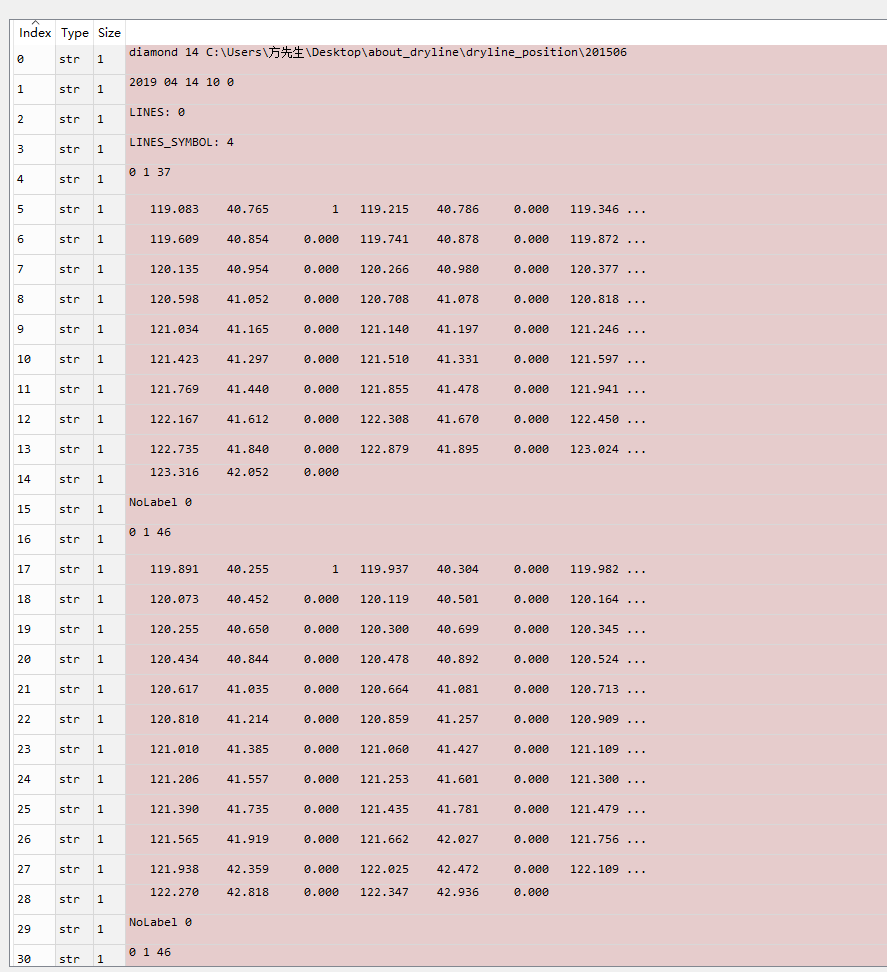Select the row value beginning 121.769
887x972 pixels.
click(x=506, y=389)
